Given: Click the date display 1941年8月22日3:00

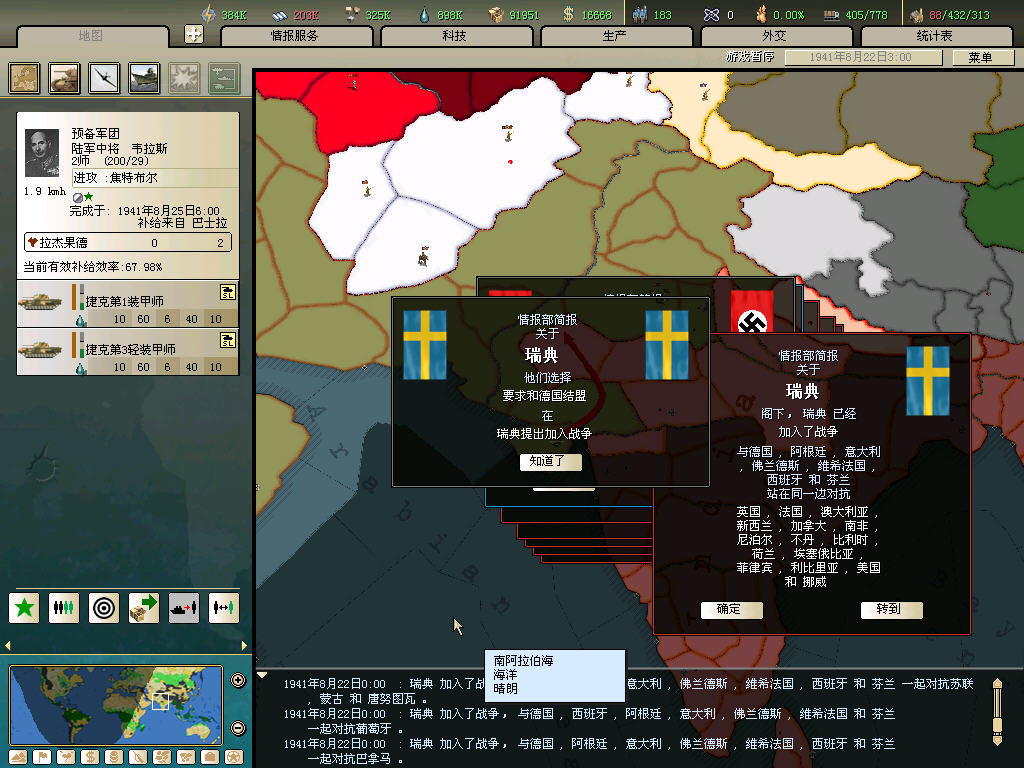Looking at the screenshot, I should (863, 57).
